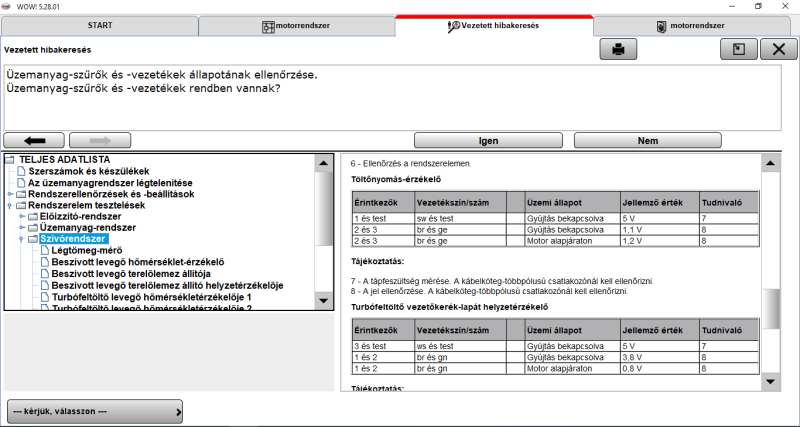Maximize the guided troubleshooting panel
The width and height of the screenshot is (800, 427).
click(x=738, y=49)
